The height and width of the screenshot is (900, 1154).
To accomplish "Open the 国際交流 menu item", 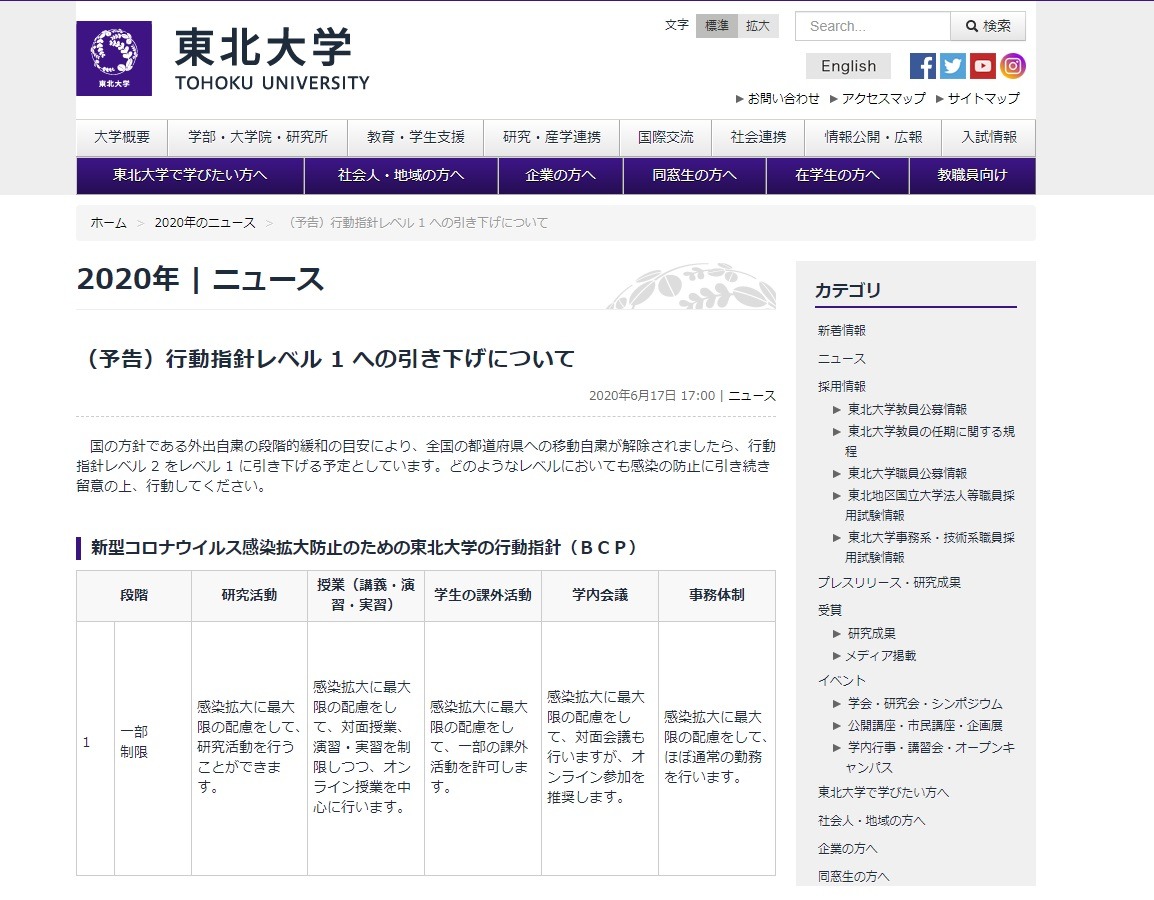I will coord(666,138).
